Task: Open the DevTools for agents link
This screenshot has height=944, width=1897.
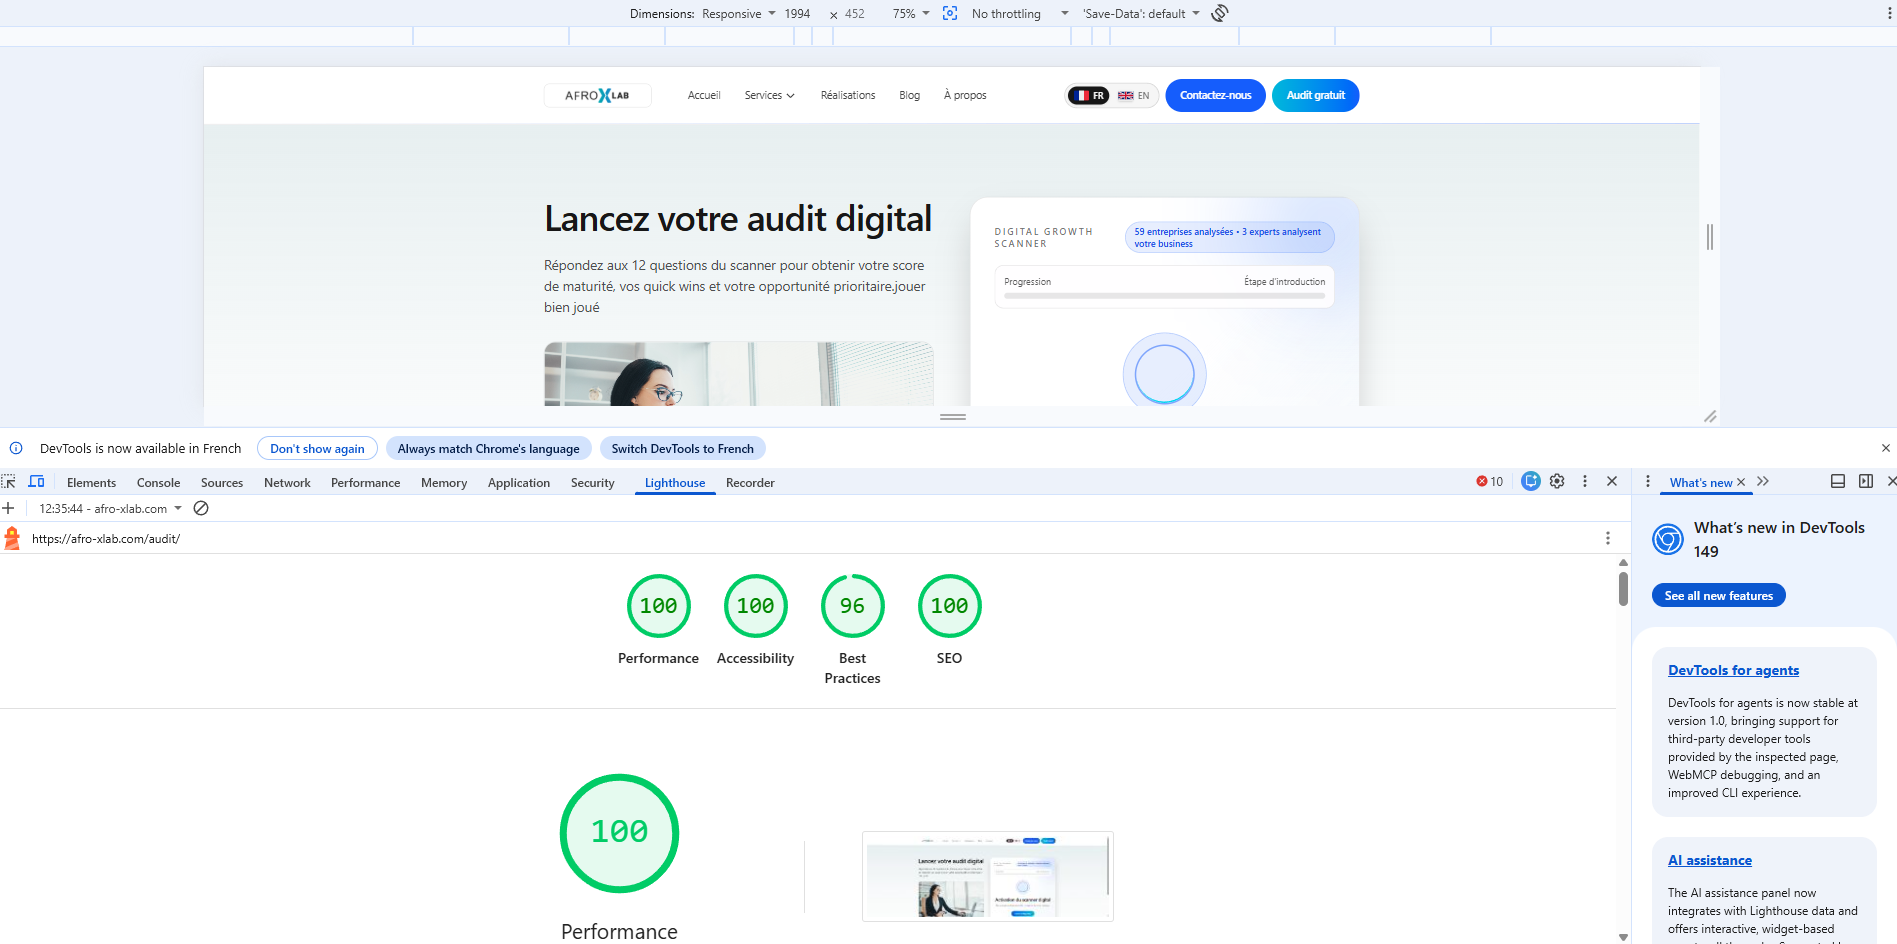Action: point(1733,670)
